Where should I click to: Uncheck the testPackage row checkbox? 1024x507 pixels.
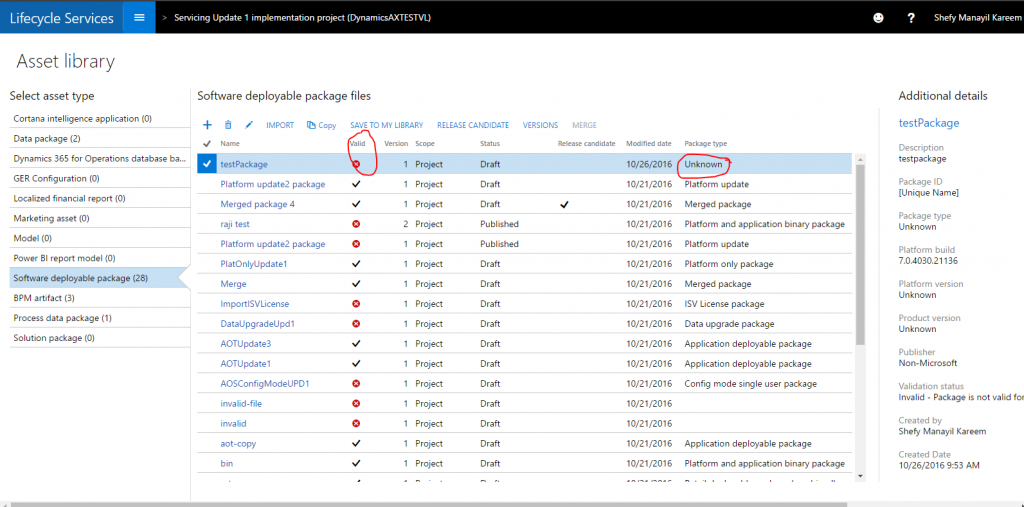coord(207,164)
